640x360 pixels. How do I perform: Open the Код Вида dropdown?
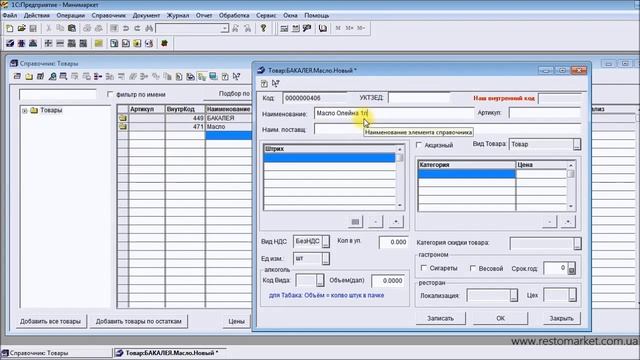[320, 280]
